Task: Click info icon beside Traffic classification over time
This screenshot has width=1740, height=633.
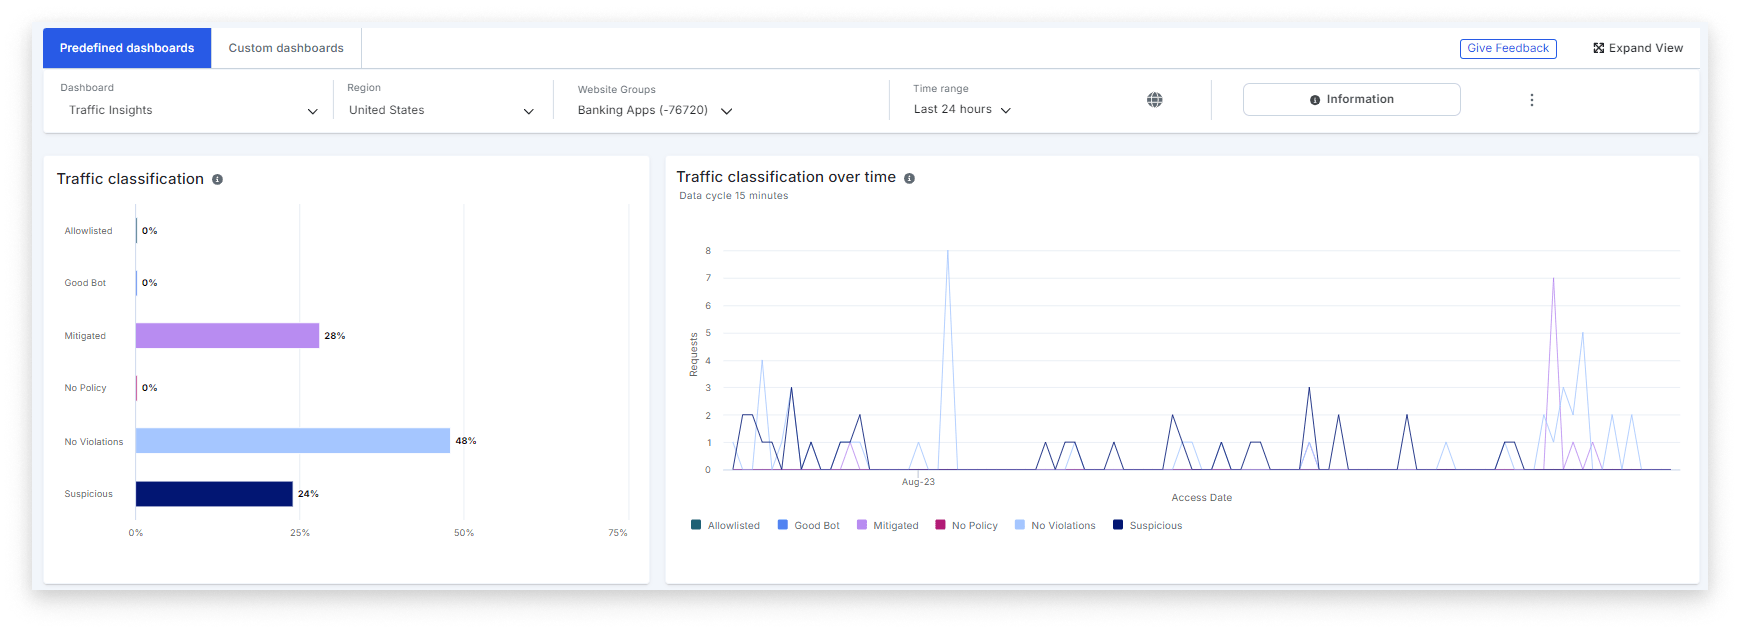Action: pos(909,178)
